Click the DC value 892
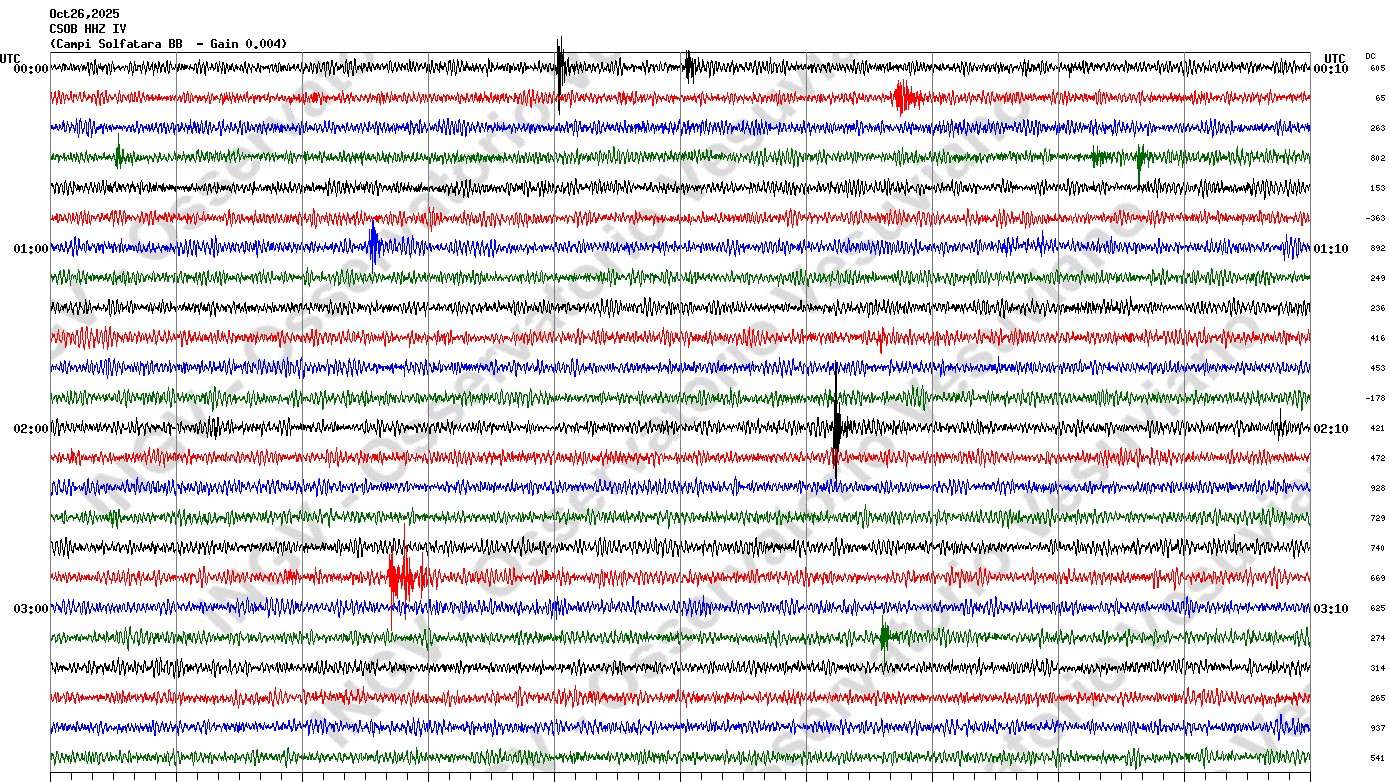Image resolution: width=1389 pixels, height=782 pixels. (x=1377, y=248)
